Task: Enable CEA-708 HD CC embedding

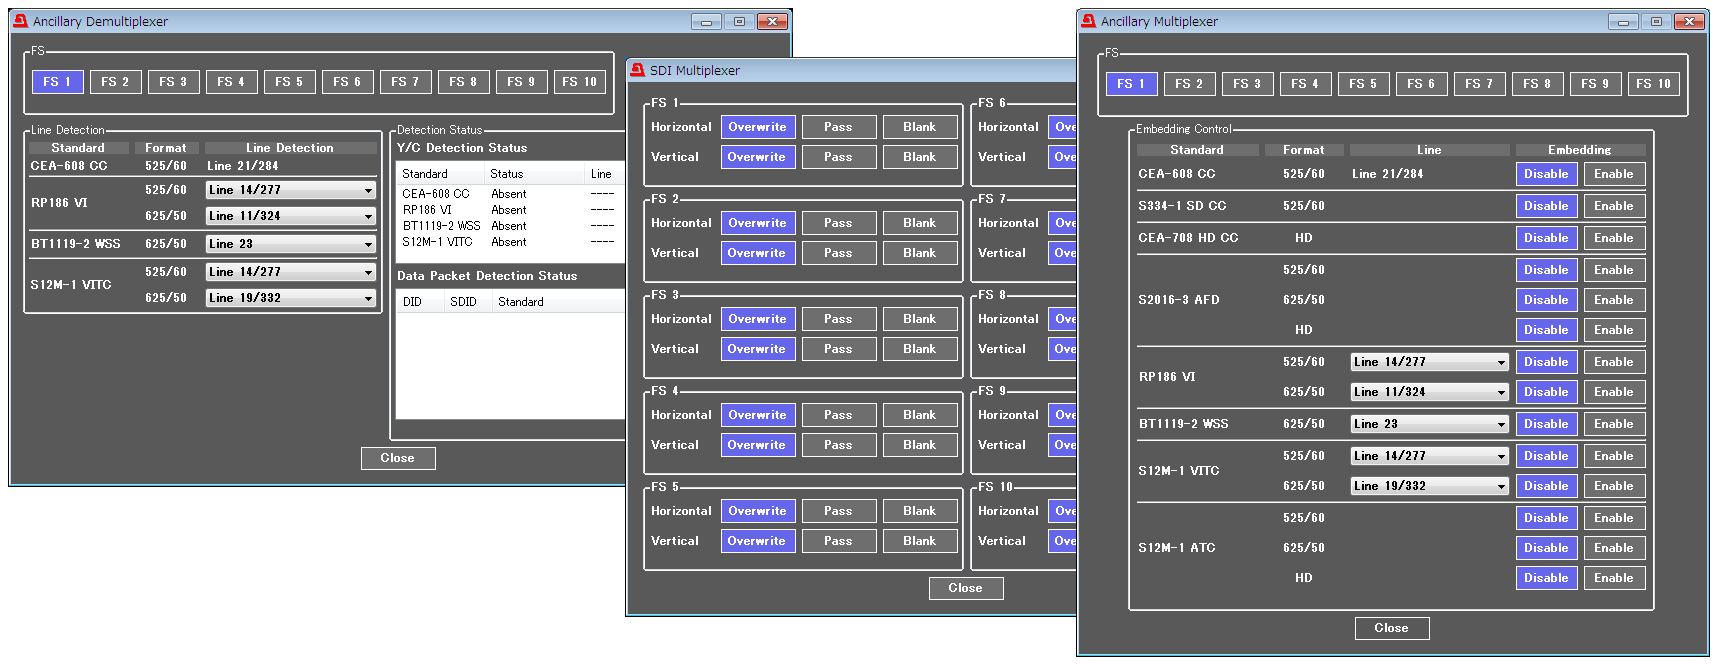Action: [1613, 238]
